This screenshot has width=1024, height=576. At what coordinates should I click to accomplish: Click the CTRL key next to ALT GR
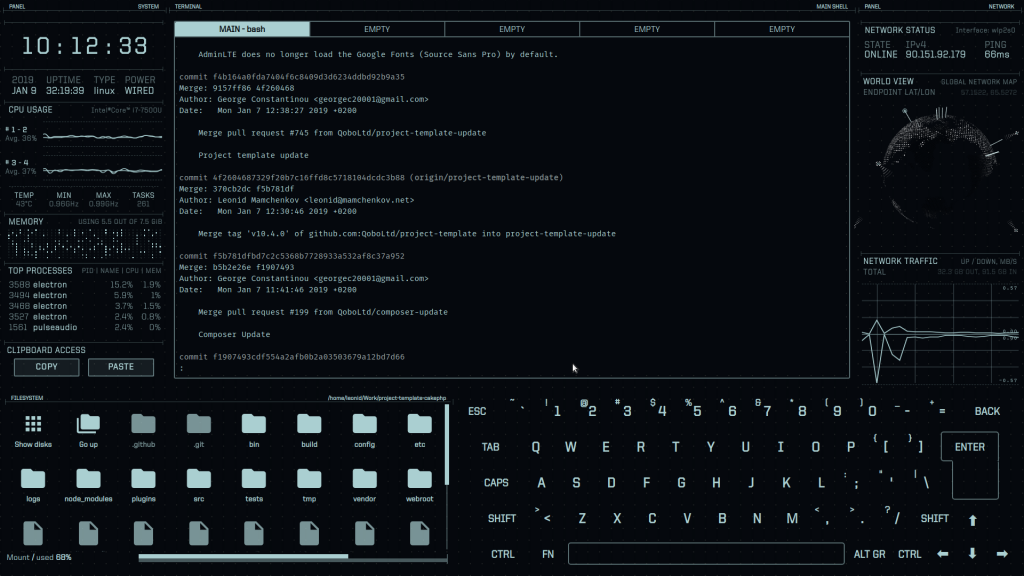[x=910, y=554]
